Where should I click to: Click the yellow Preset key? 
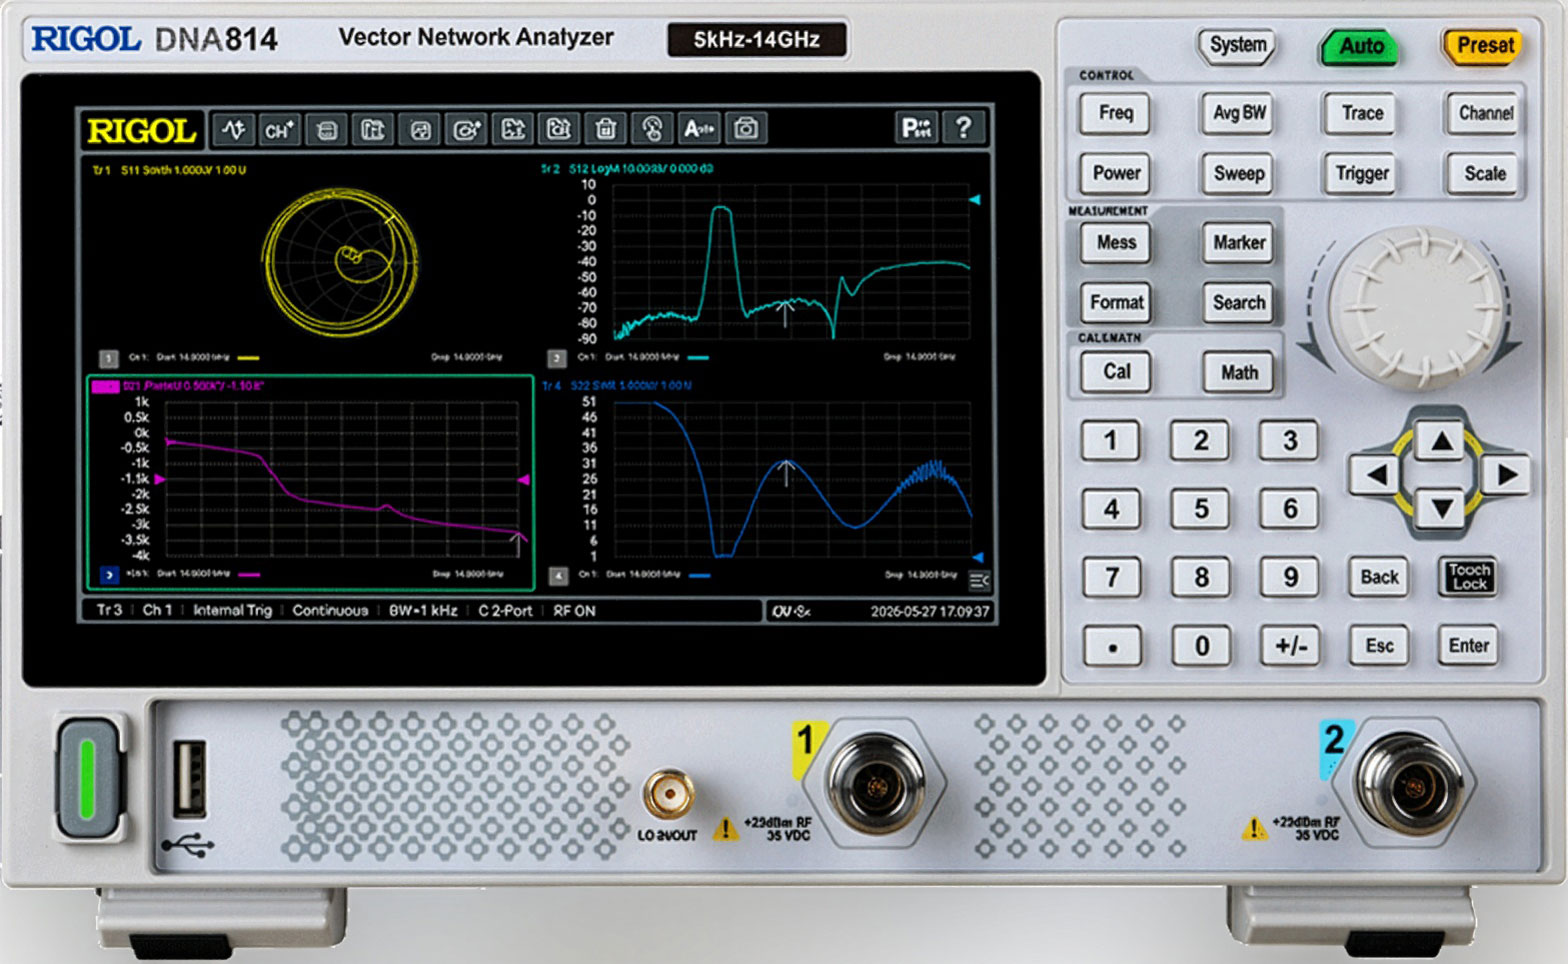pos(1484,46)
